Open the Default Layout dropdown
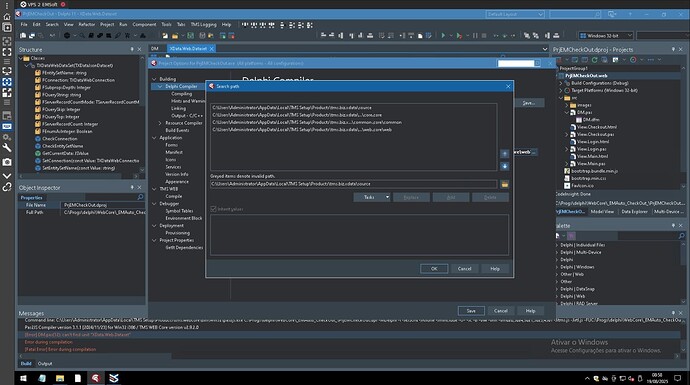The height and width of the screenshot is (385, 690). pyautogui.click(x=515, y=15)
